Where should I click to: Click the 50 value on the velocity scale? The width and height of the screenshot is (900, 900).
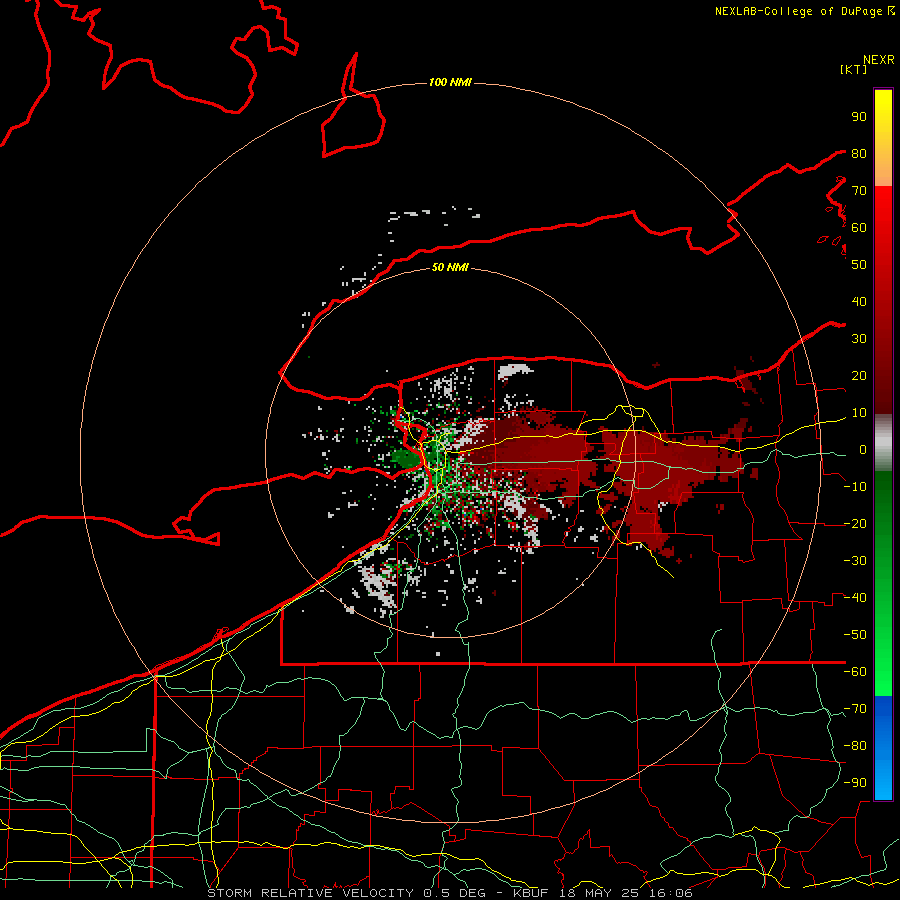point(859,265)
